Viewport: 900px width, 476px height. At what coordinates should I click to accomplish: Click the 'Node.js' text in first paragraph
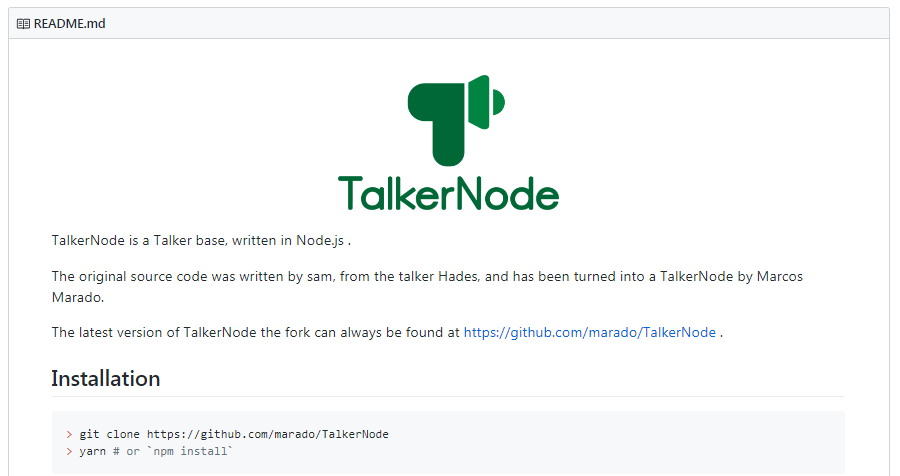pyautogui.click(x=320, y=241)
